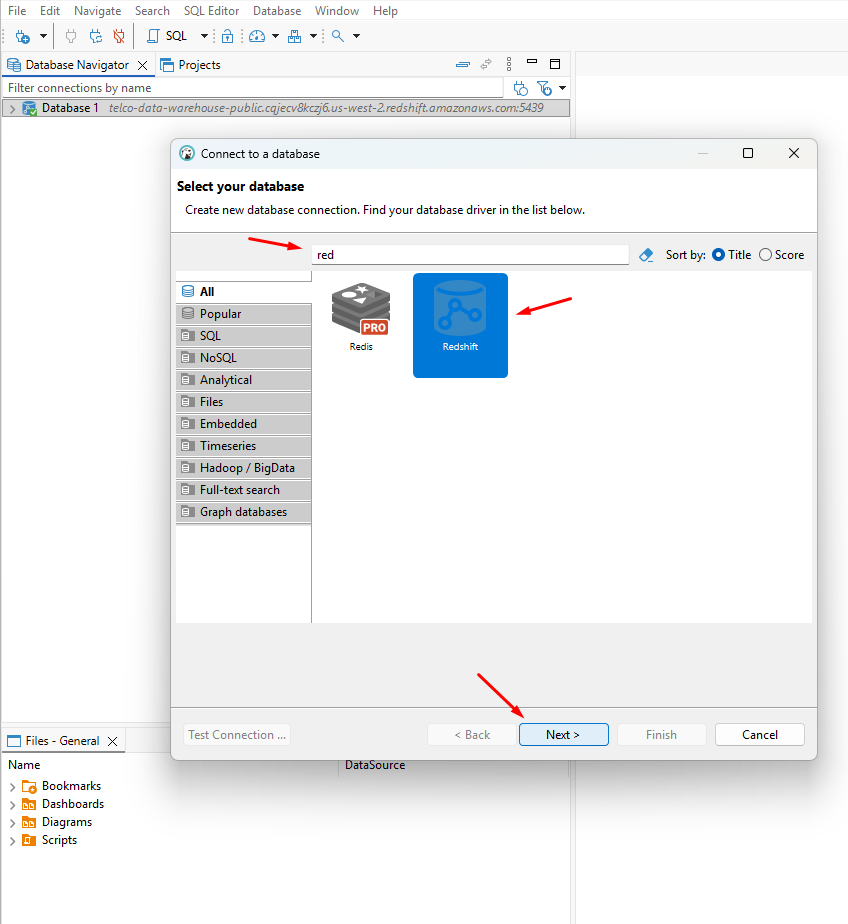The width and height of the screenshot is (848, 924).
Task: Close the Files - General tab
Action: coord(113,741)
